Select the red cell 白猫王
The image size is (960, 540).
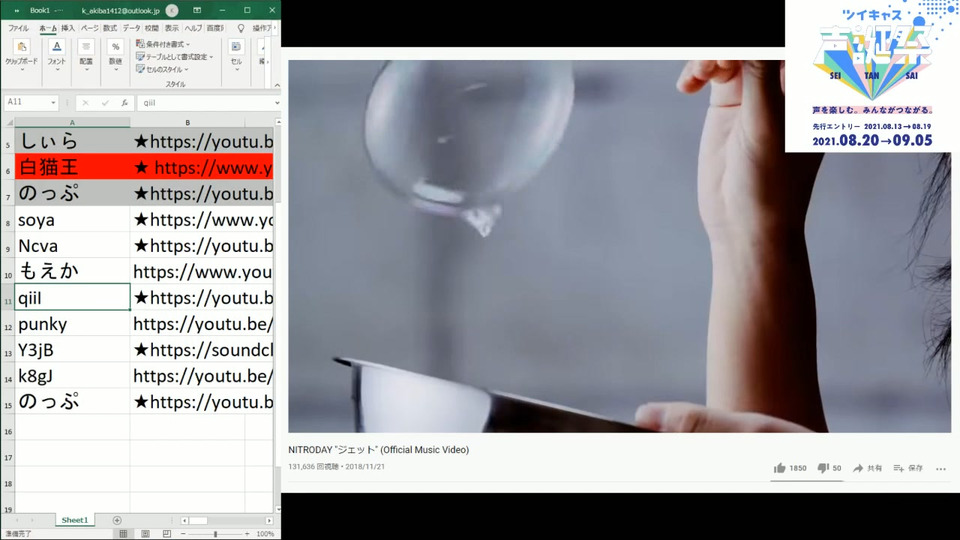point(72,167)
